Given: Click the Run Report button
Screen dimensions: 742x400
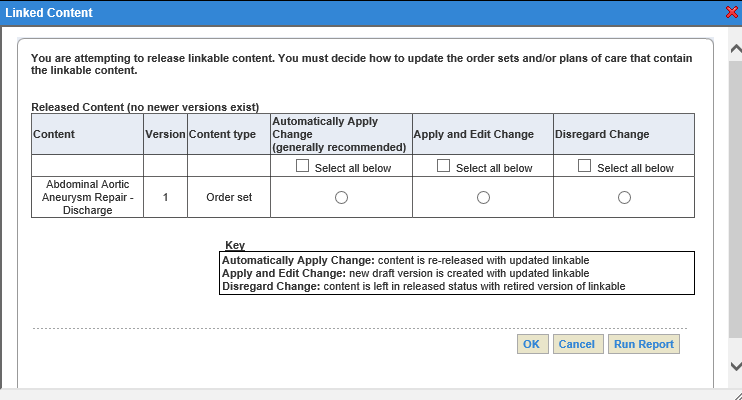Looking at the screenshot, I should (644, 344).
